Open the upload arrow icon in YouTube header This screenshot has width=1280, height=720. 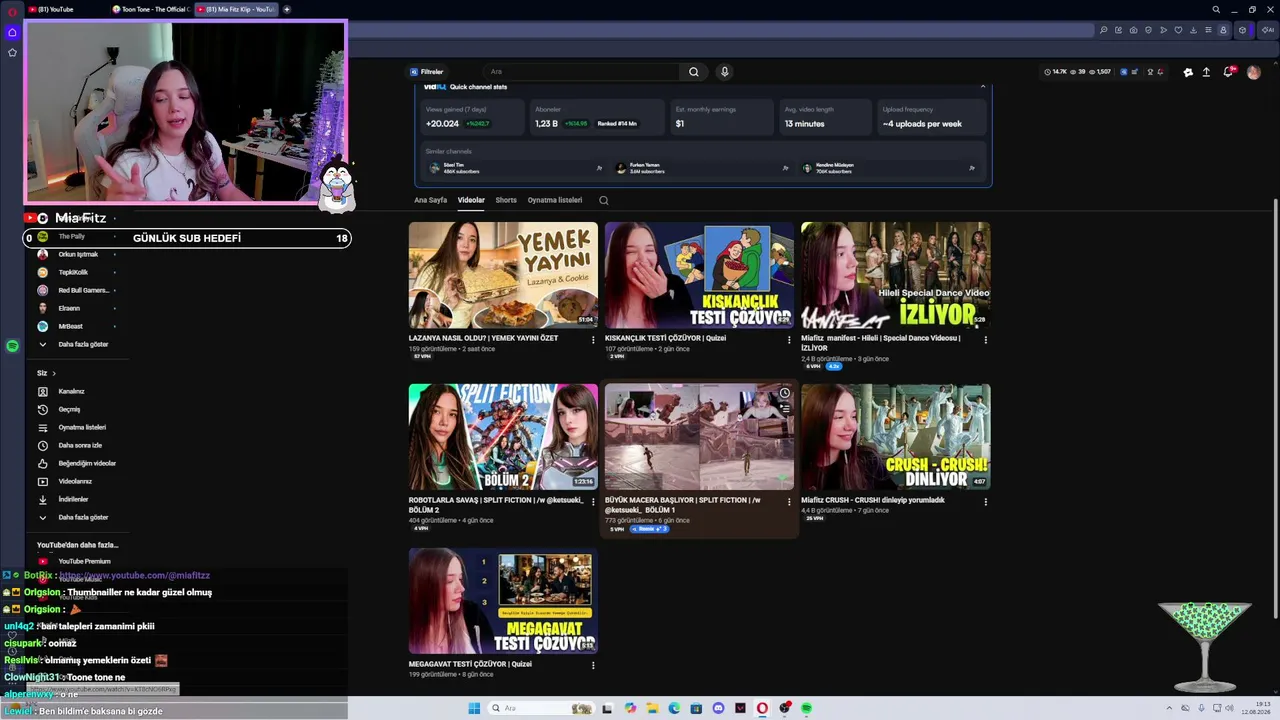[1206, 72]
